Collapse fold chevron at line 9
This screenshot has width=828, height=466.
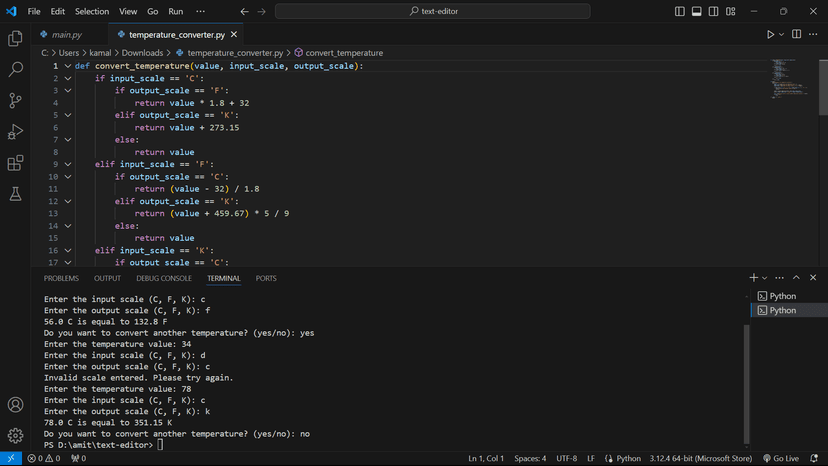point(68,164)
